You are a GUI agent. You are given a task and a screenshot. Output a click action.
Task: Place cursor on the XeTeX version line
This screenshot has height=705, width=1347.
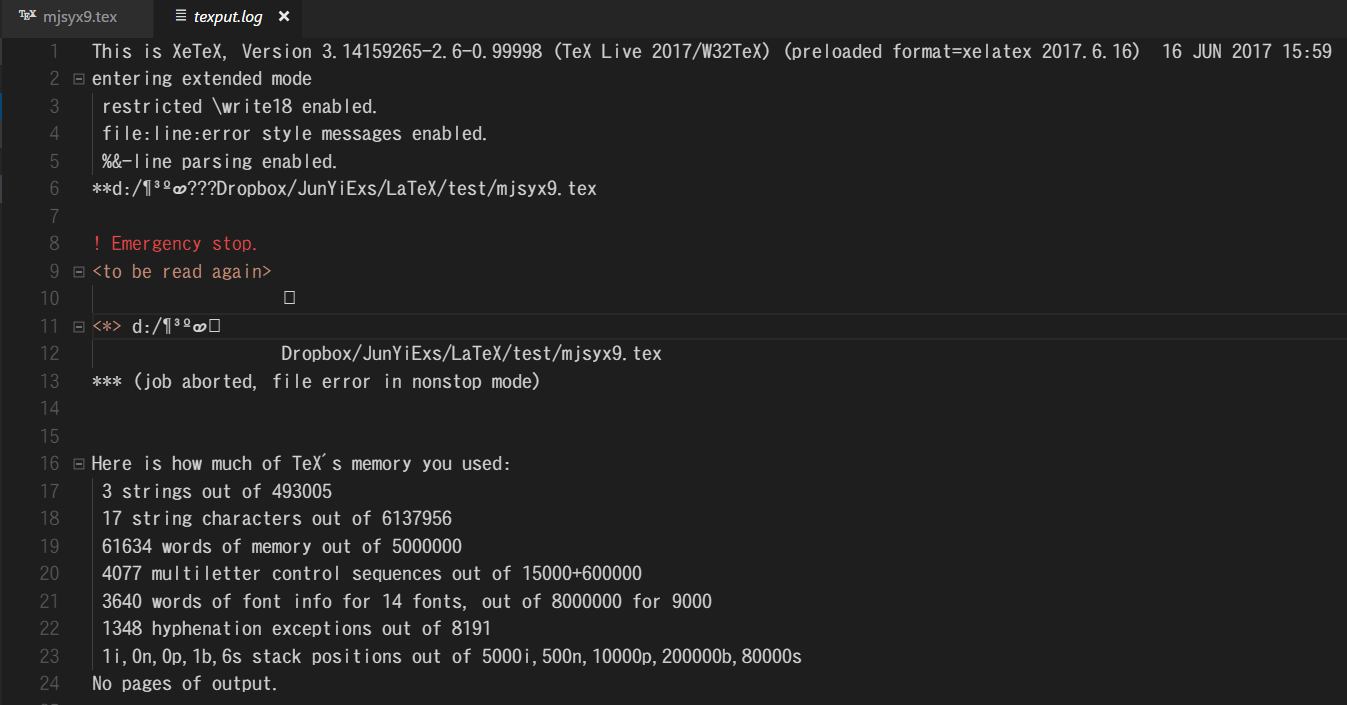400,51
